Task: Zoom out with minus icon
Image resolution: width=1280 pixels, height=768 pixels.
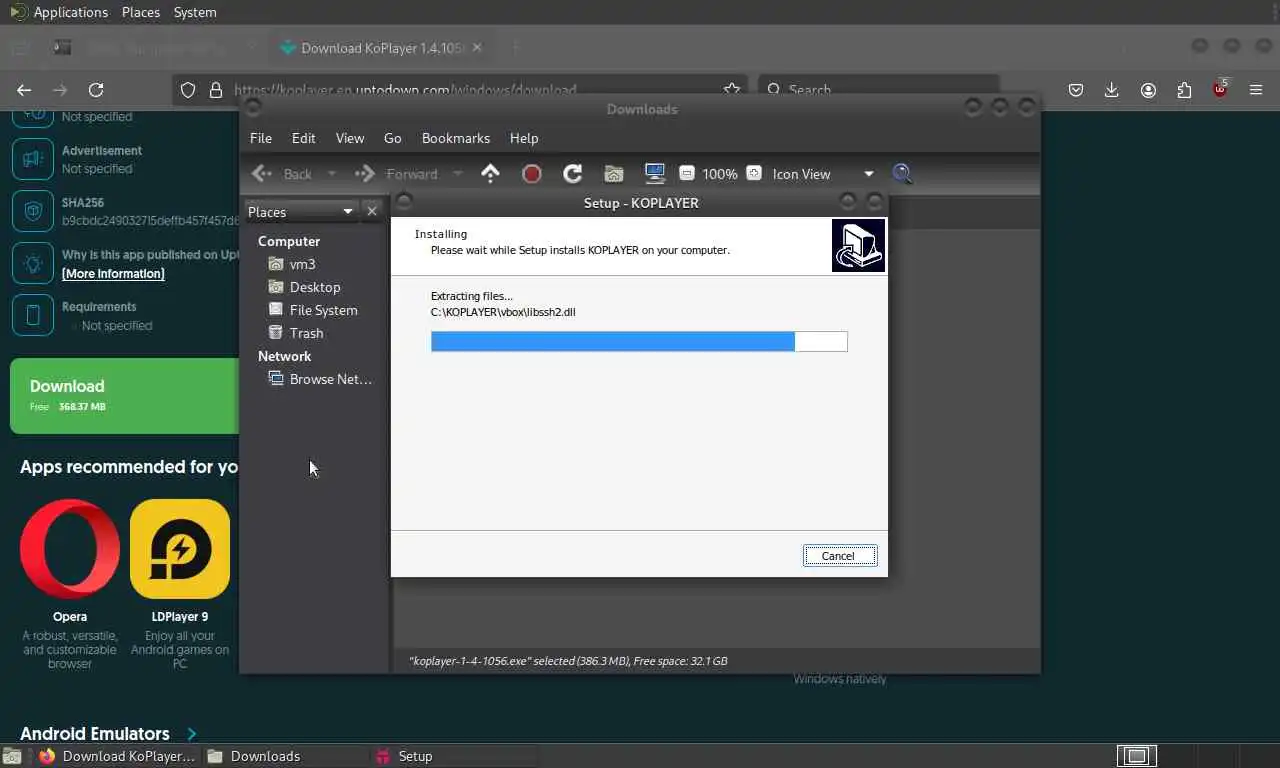Action: pos(687,173)
